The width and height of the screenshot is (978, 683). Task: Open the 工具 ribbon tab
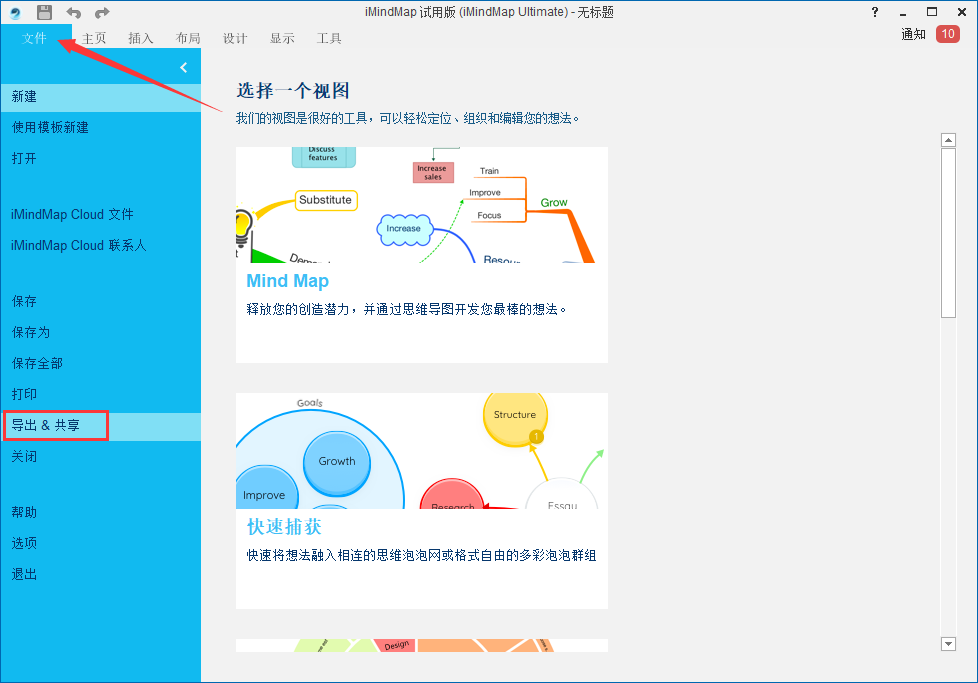tap(328, 38)
